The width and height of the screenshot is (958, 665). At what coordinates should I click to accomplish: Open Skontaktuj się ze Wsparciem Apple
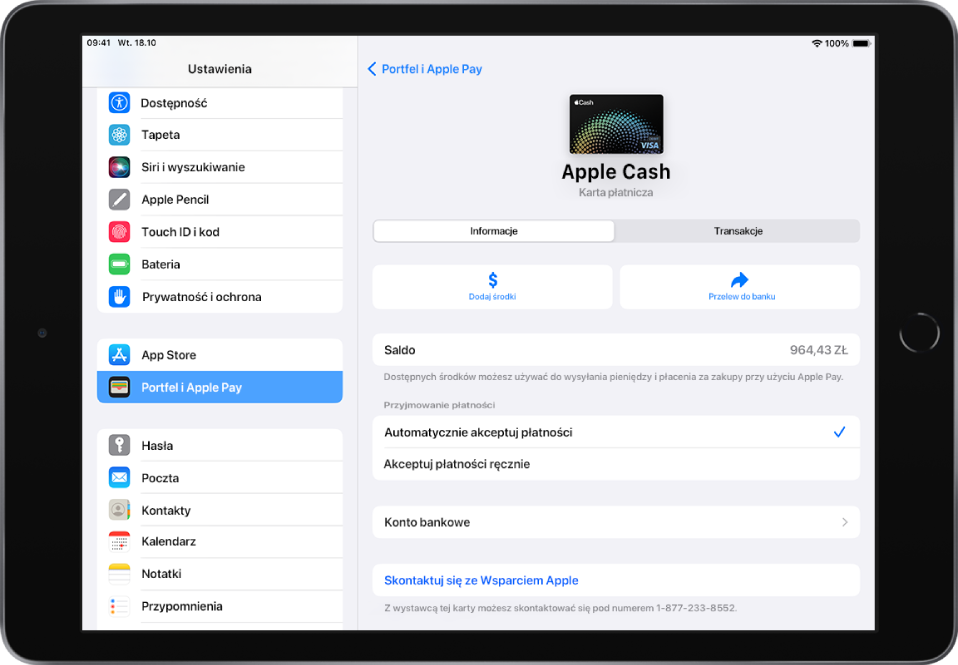click(616, 580)
